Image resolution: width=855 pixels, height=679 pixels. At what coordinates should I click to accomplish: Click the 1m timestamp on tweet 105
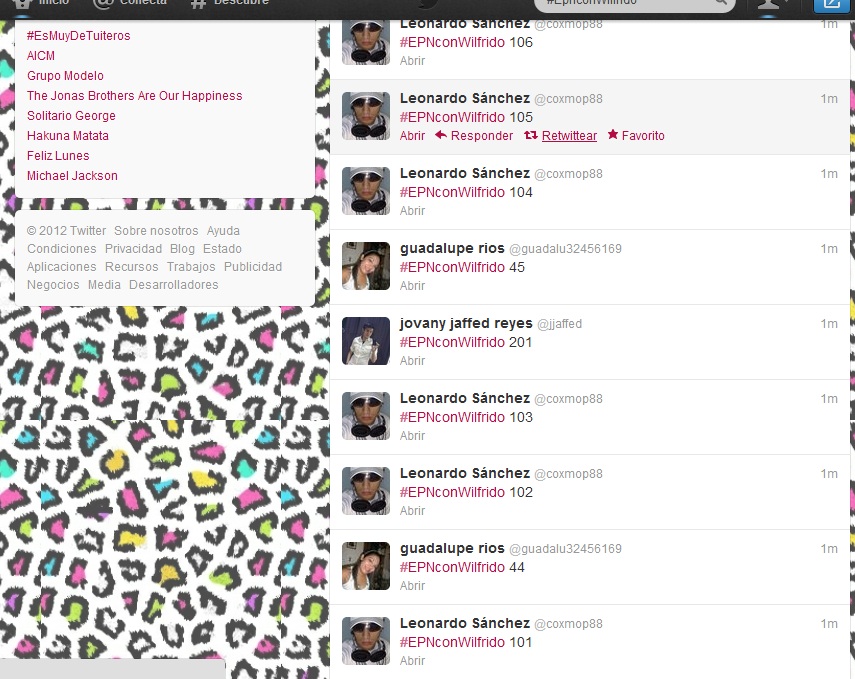[x=829, y=99]
